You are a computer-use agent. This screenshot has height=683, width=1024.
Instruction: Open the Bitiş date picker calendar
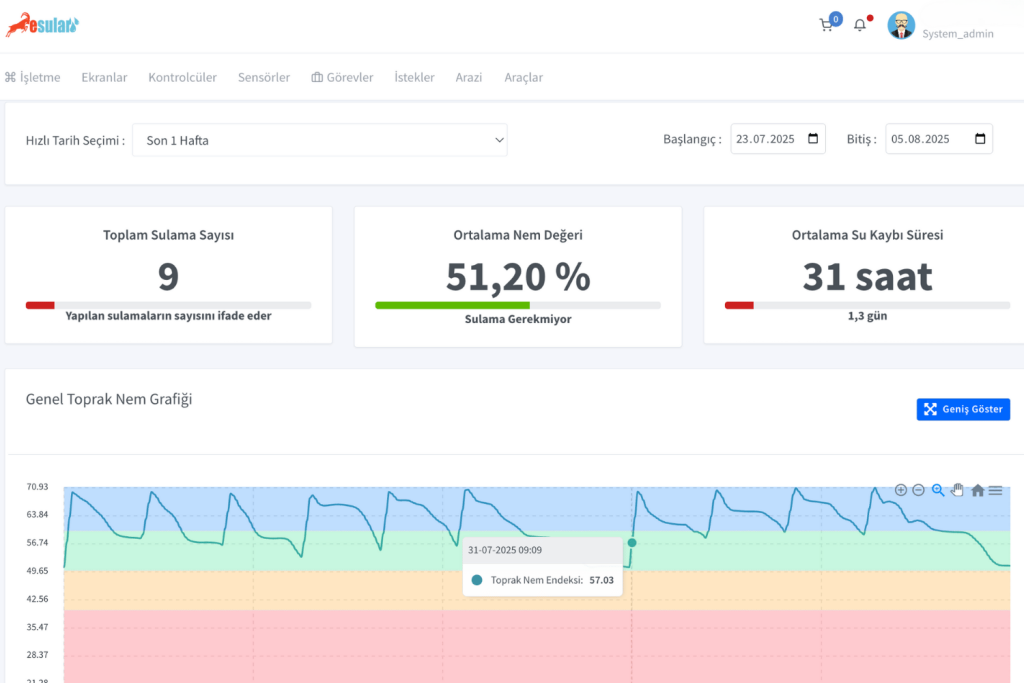tap(980, 139)
